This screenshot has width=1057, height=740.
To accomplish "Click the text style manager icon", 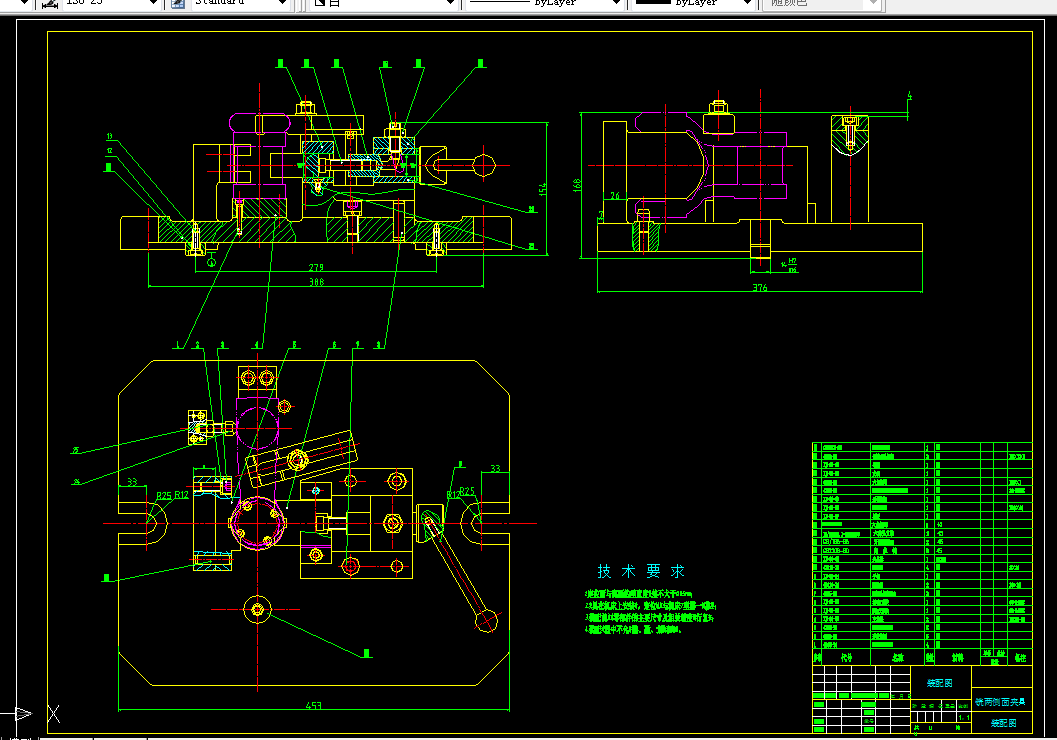I will [x=178, y=3].
